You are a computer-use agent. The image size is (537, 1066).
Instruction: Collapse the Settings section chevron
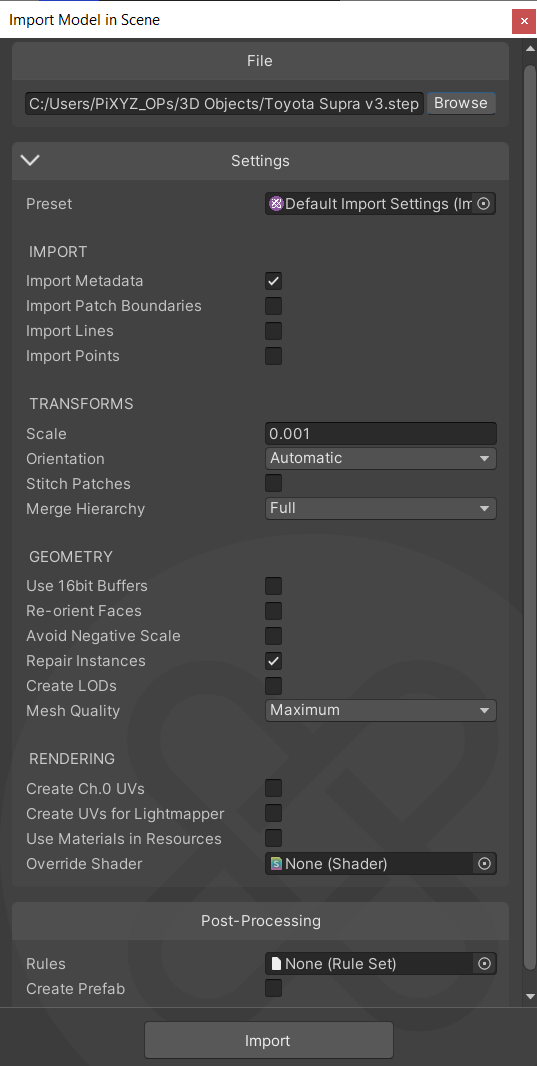point(31,160)
